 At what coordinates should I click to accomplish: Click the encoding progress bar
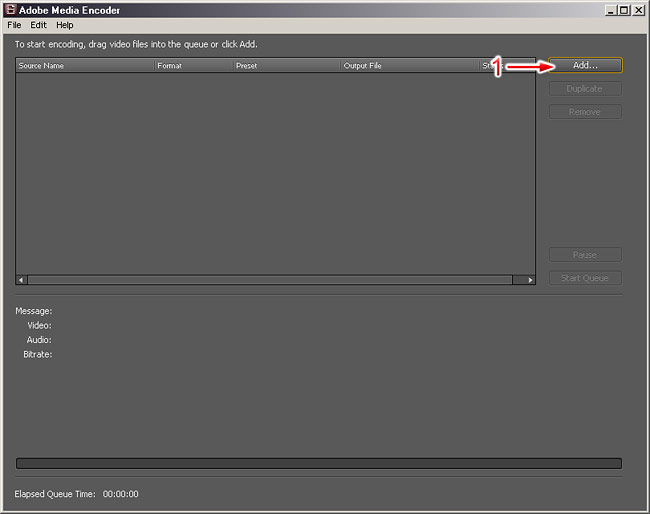319,463
